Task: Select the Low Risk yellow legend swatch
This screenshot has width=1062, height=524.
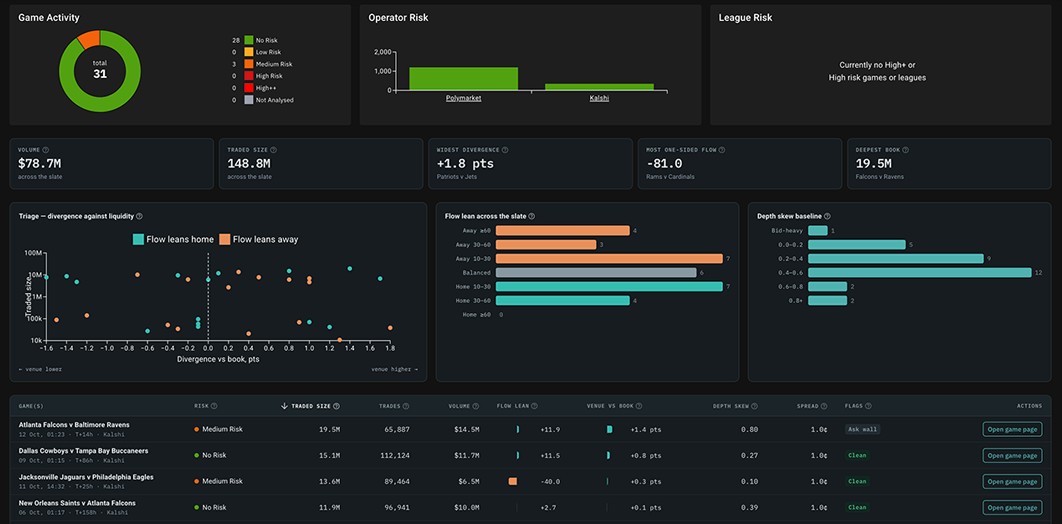Action: tap(249, 52)
